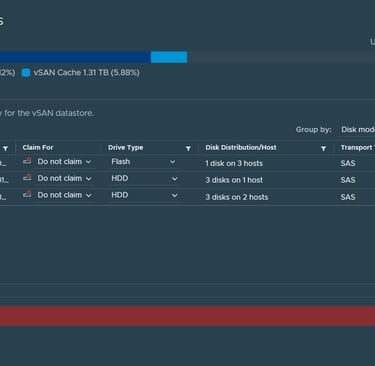
Task: Click the vSAN Cache legend square
Action: coord(26,73)
